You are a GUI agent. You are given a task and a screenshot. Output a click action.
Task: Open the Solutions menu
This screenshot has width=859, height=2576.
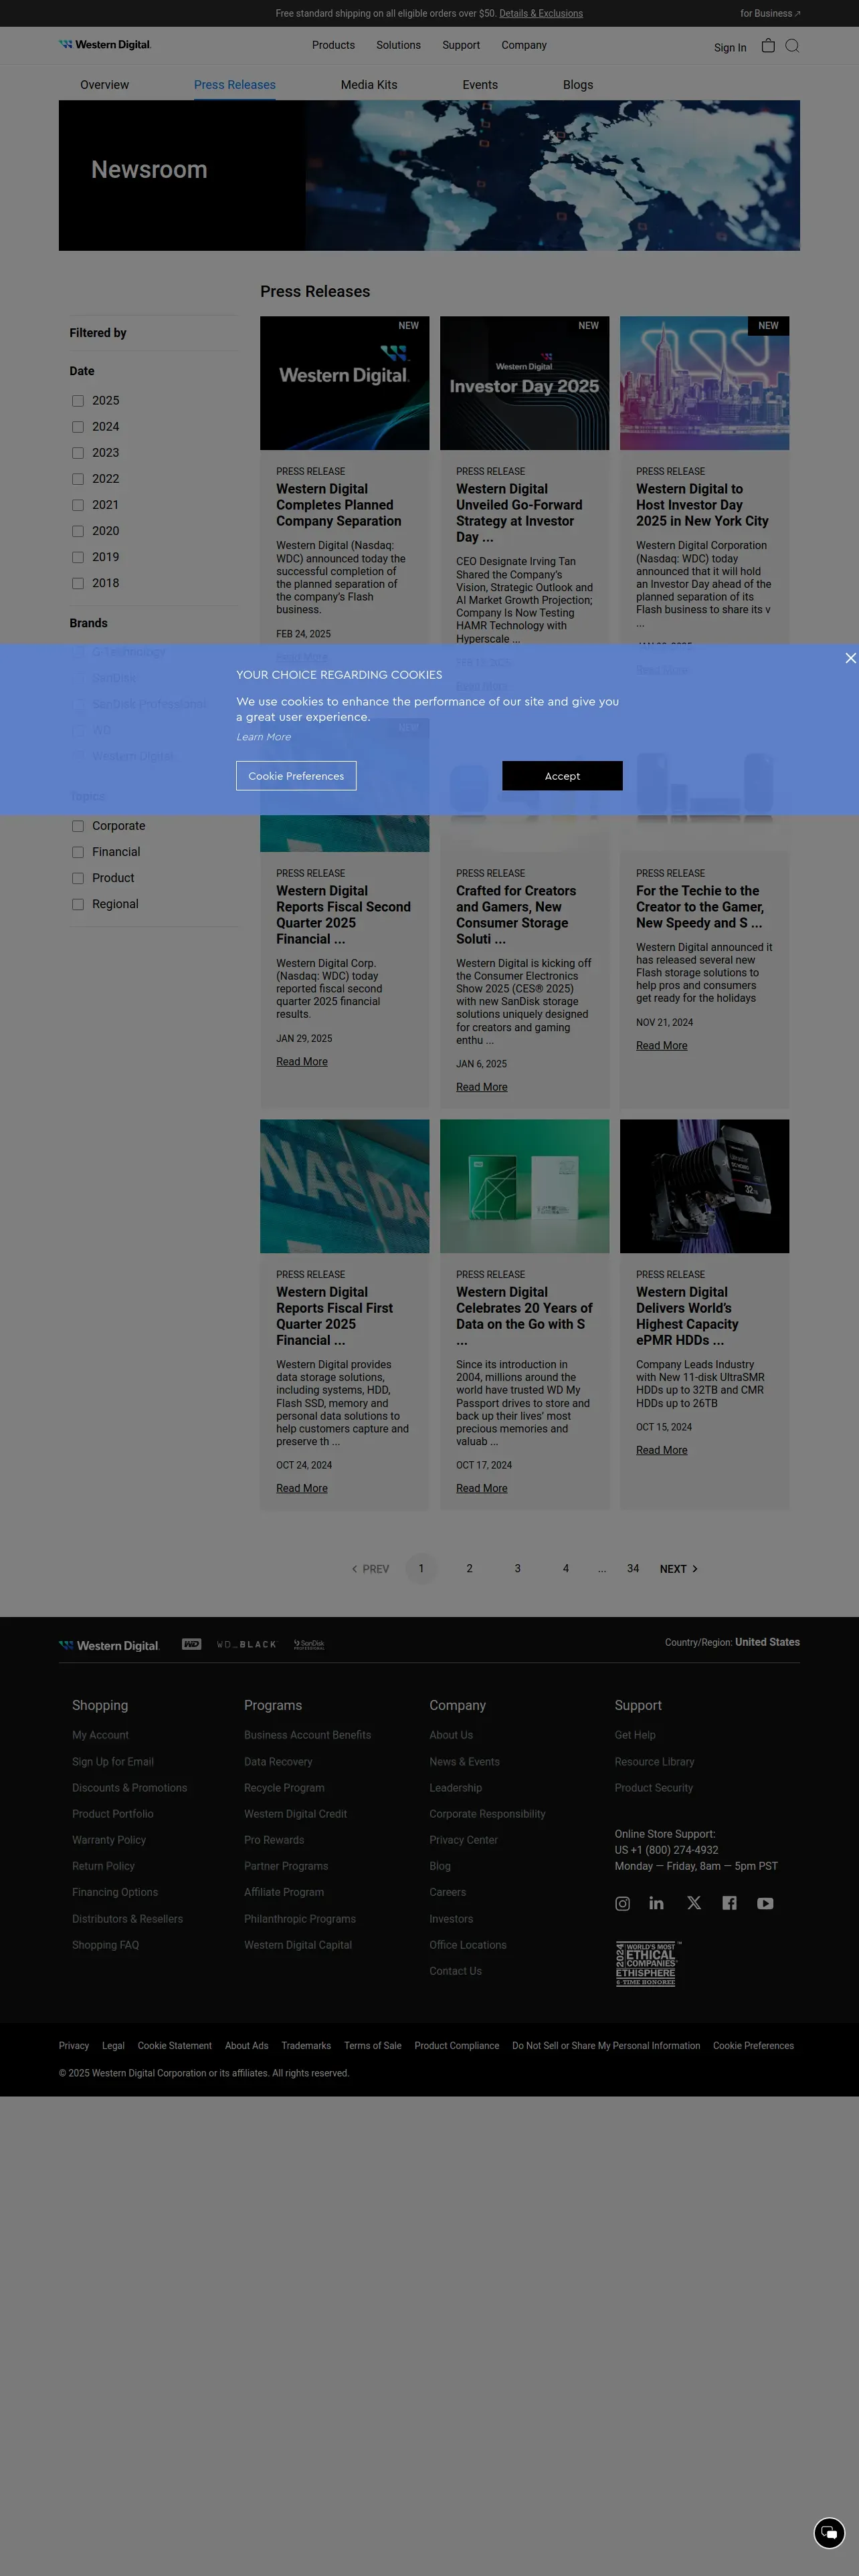398,45
